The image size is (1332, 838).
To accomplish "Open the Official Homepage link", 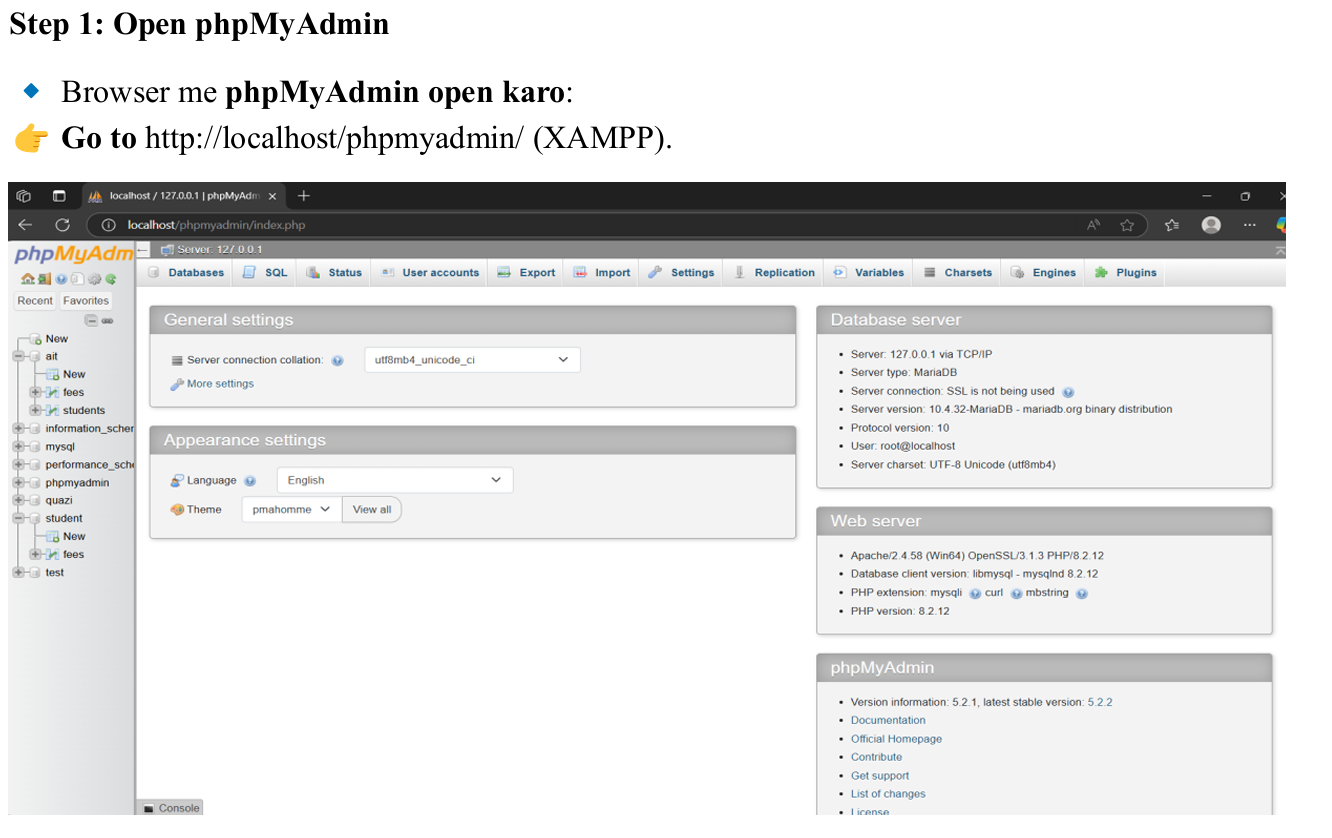I will tap(896, 739).
